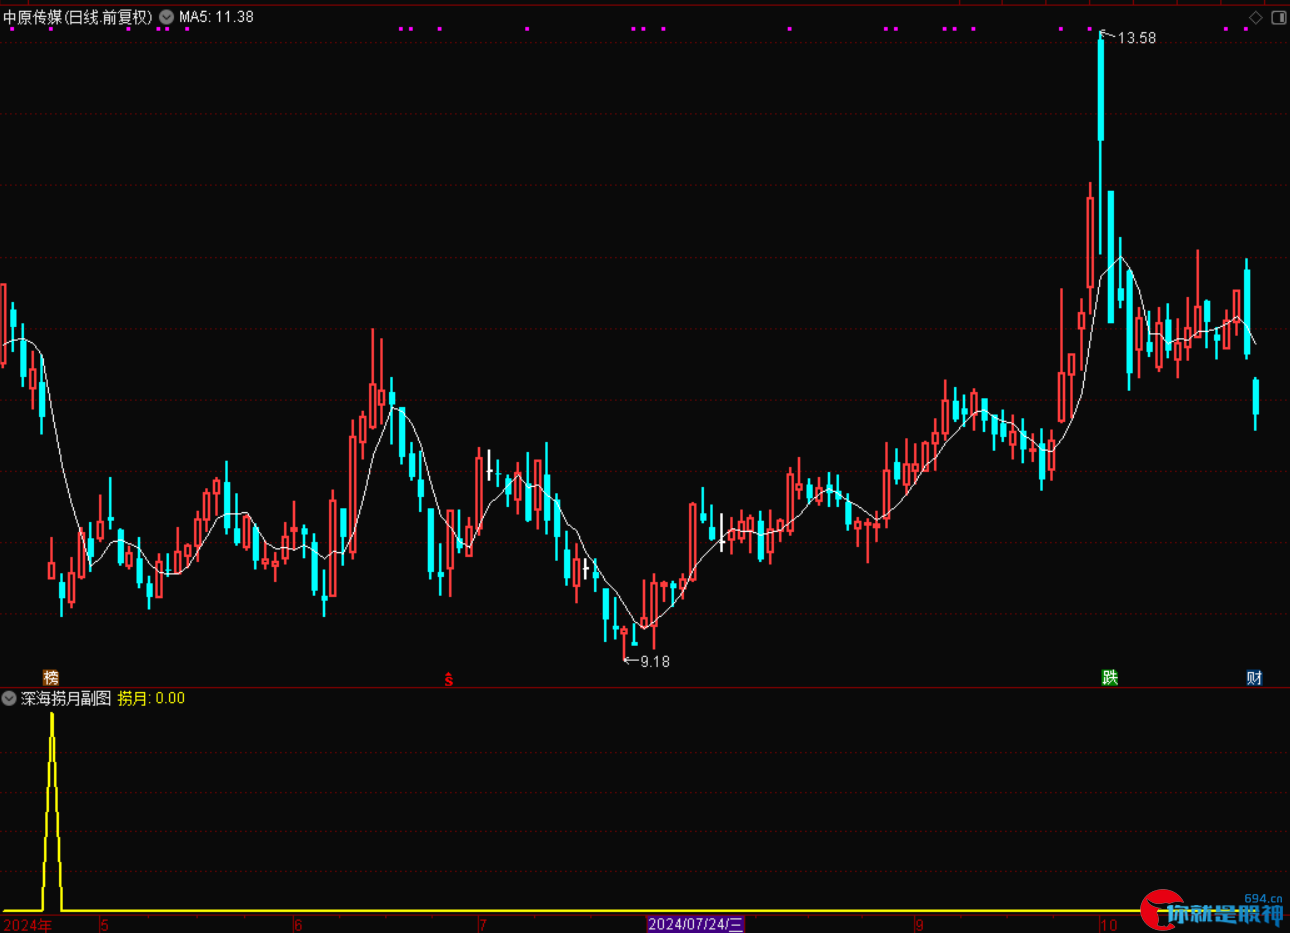Click the 捞月: 0.00 value
The image size is (1290, 933).
click(x=151, y=698)
